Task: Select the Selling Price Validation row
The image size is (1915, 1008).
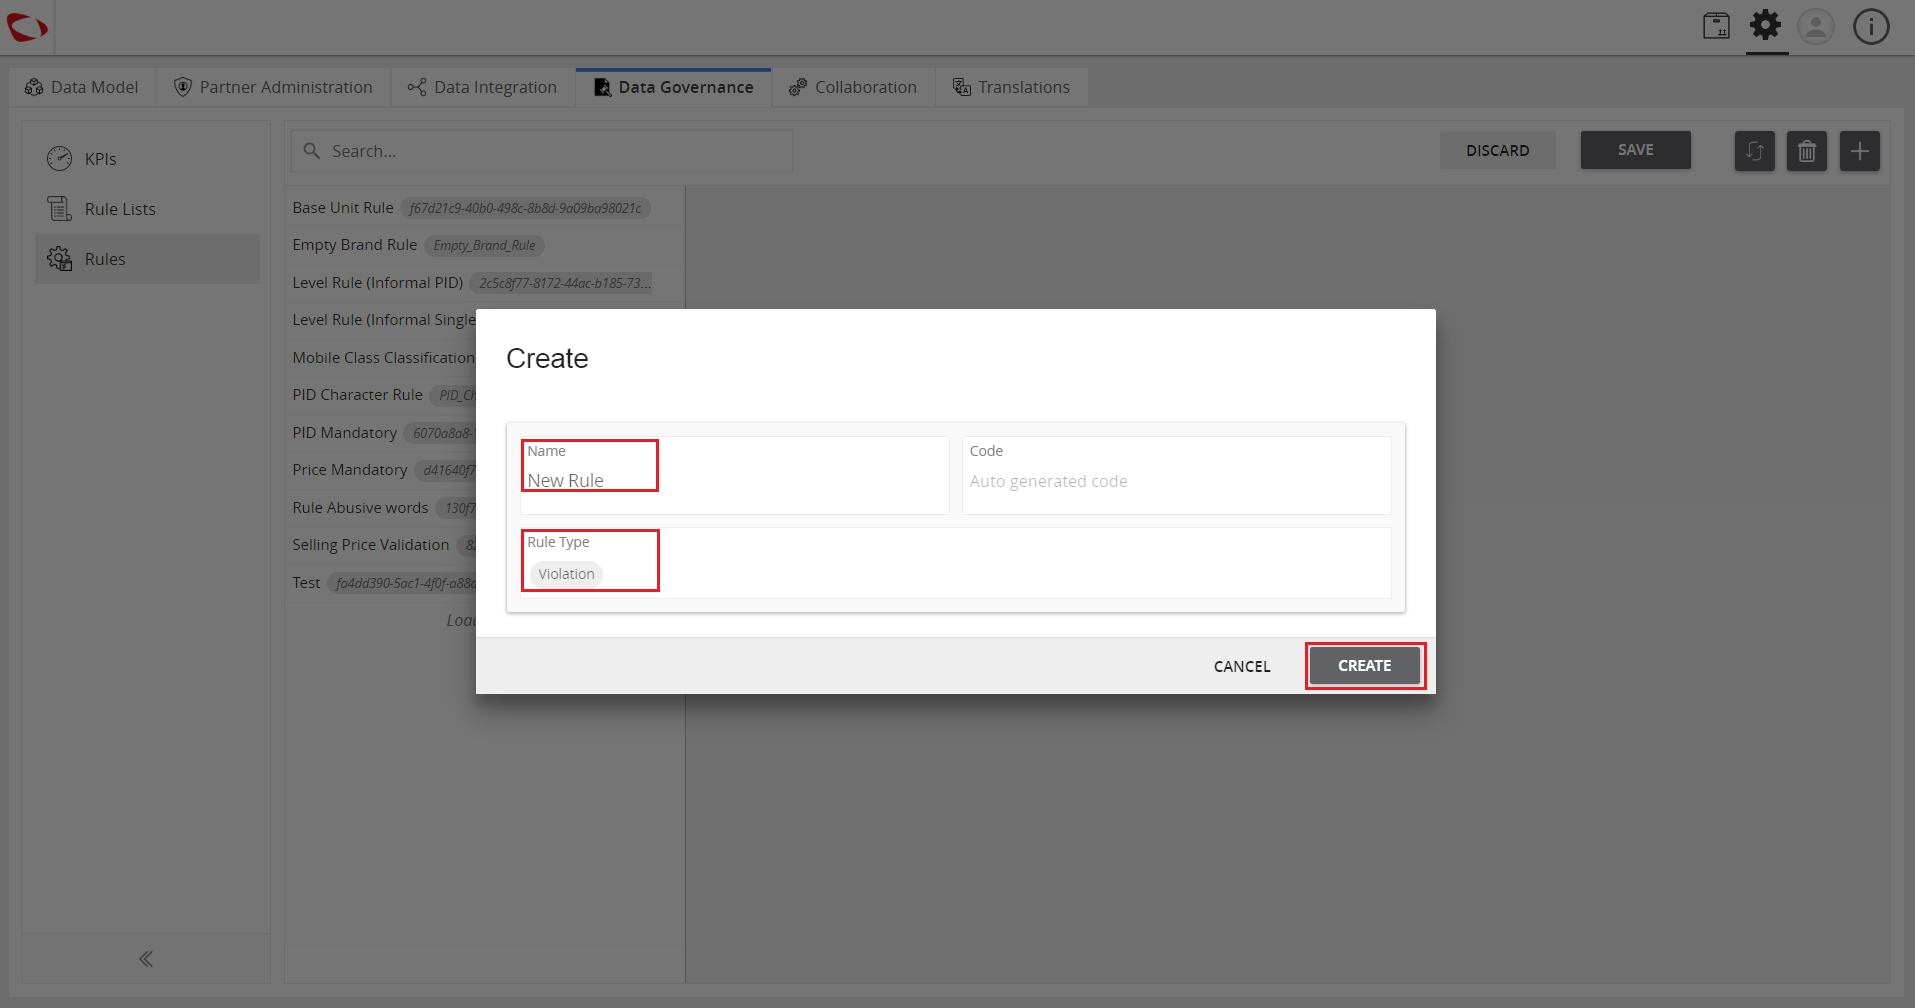Action: 381,545
